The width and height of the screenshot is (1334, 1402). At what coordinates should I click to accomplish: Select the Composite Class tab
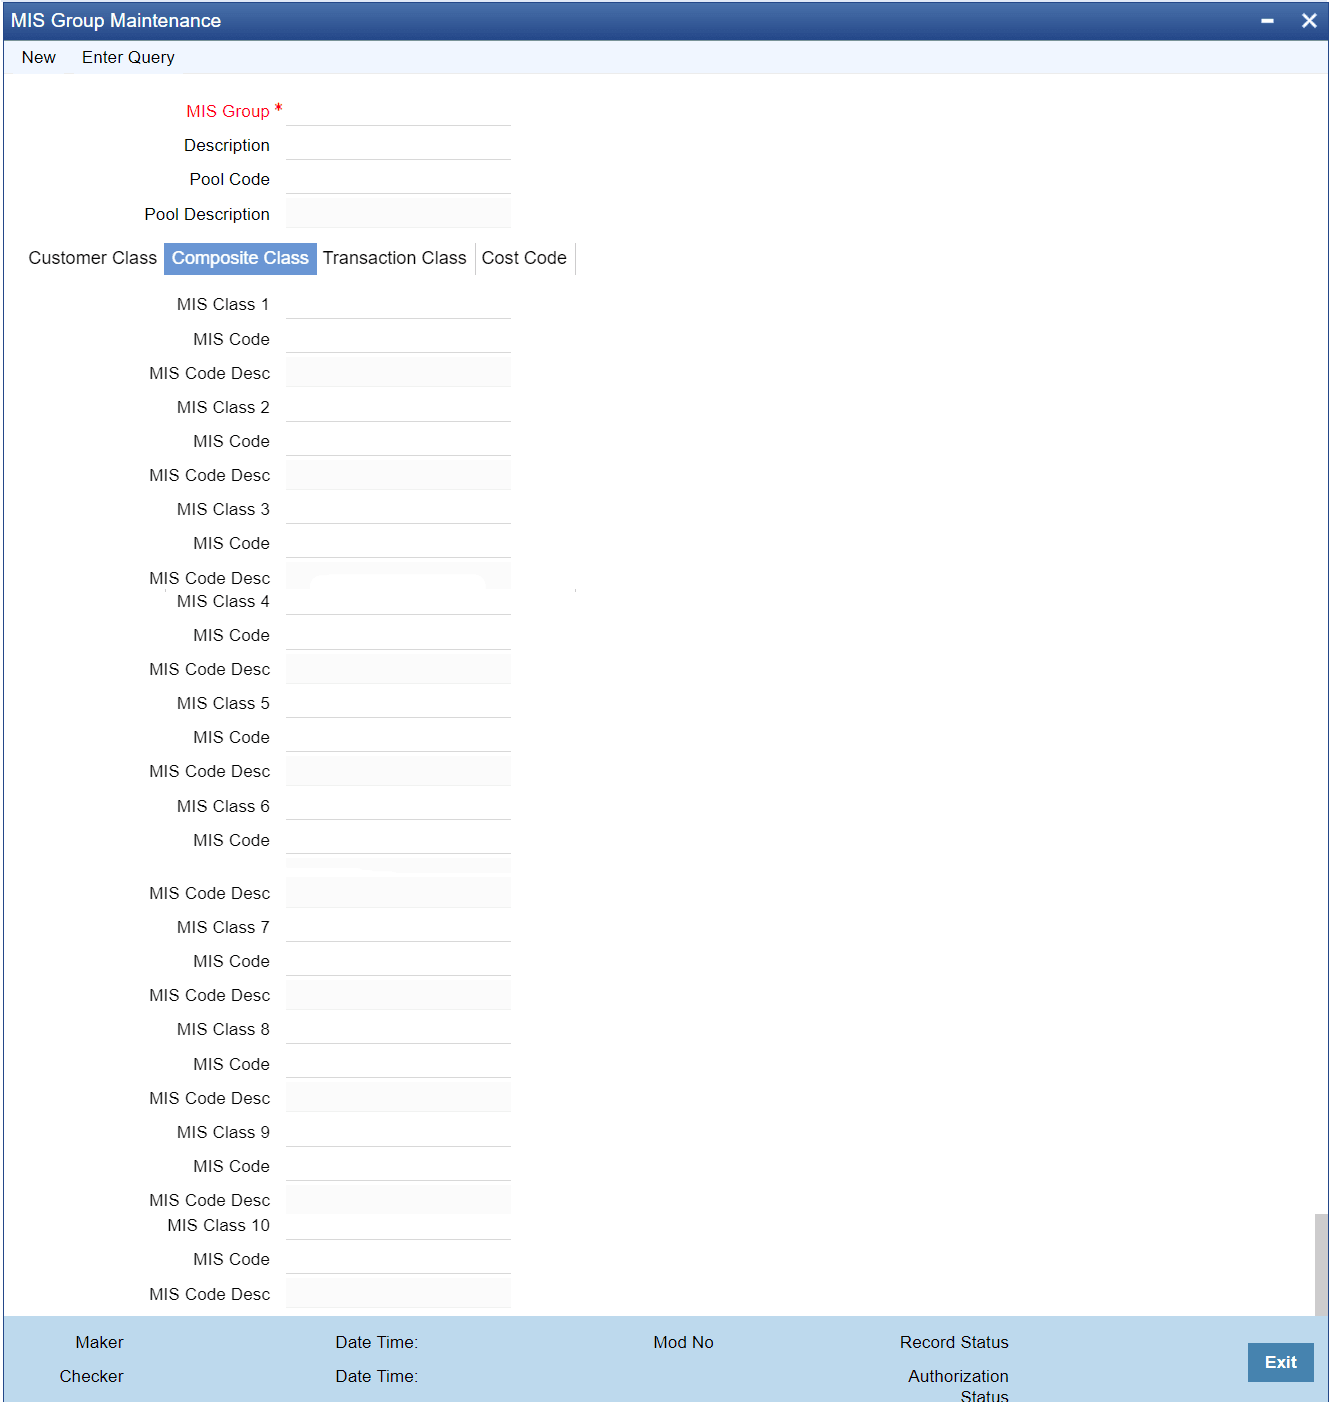point(240,258)
